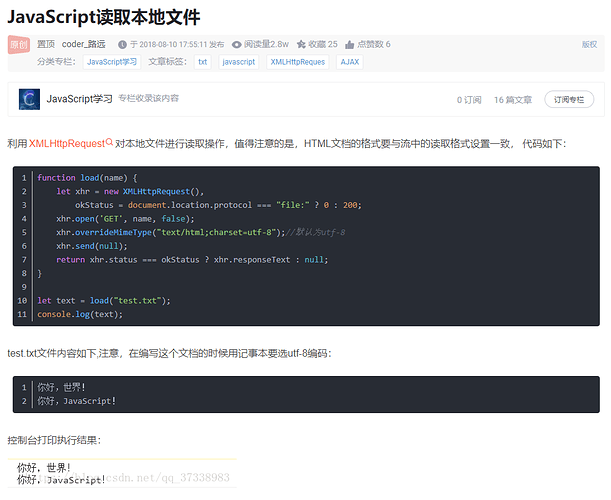The height and width of the screenshot is (500, 611).
Task: Click the 收藏 25 count
Action: (x=323, y=44)
